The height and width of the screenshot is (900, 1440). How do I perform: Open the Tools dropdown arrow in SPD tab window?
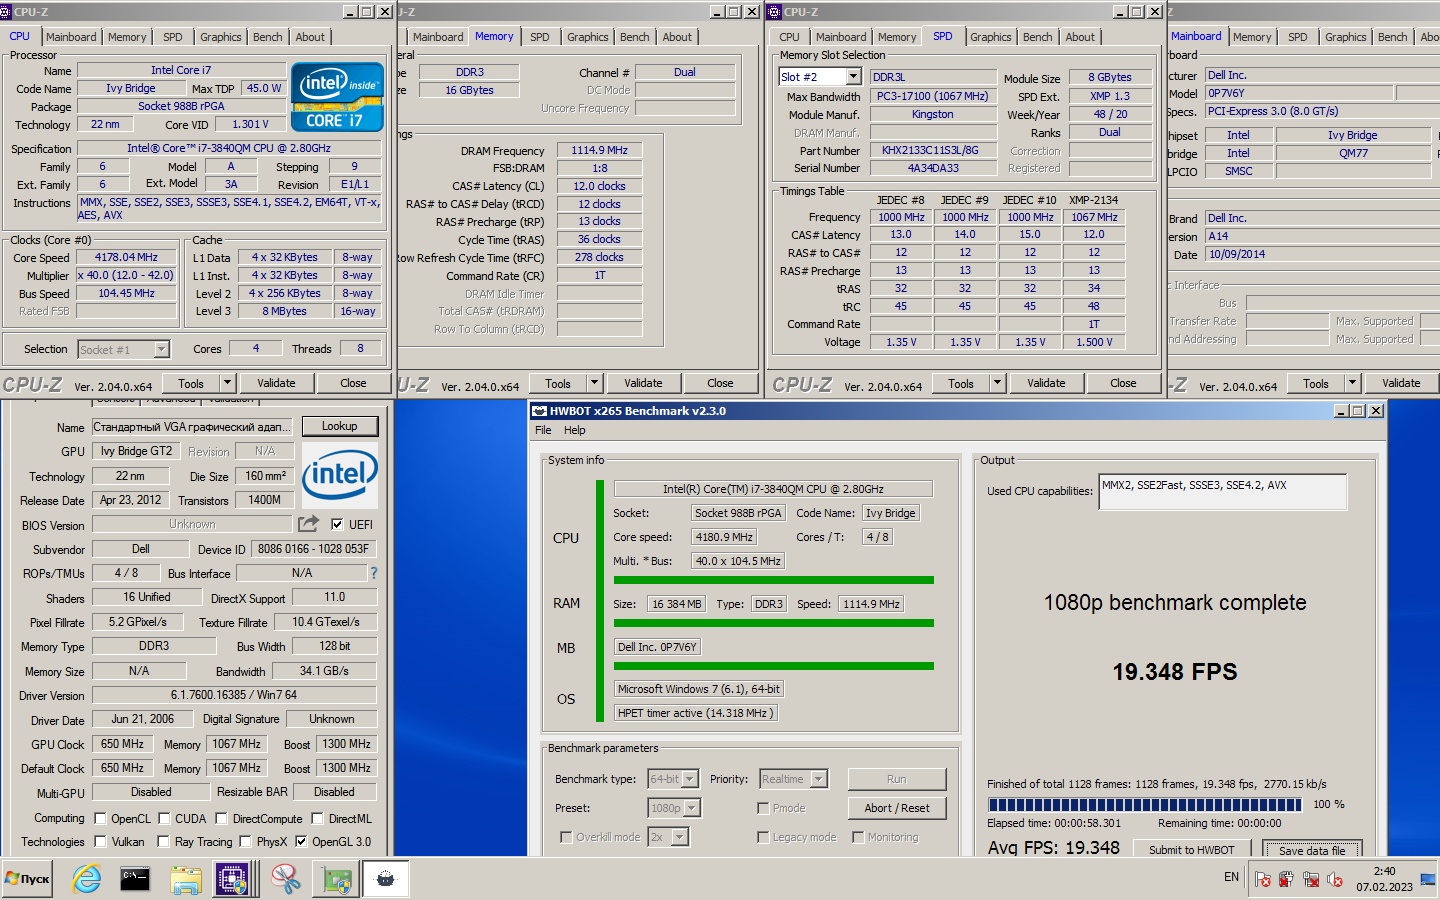(x=997, y=383)
